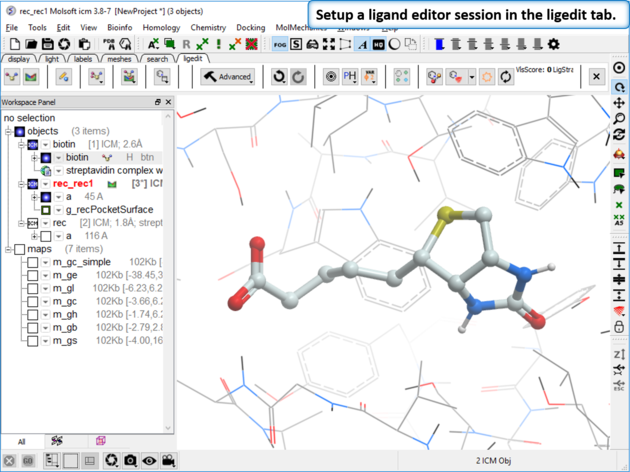This screenshot has width=630, height=472.
Task: Switch to the meshes tab
Action: click(x=120, y=59)
